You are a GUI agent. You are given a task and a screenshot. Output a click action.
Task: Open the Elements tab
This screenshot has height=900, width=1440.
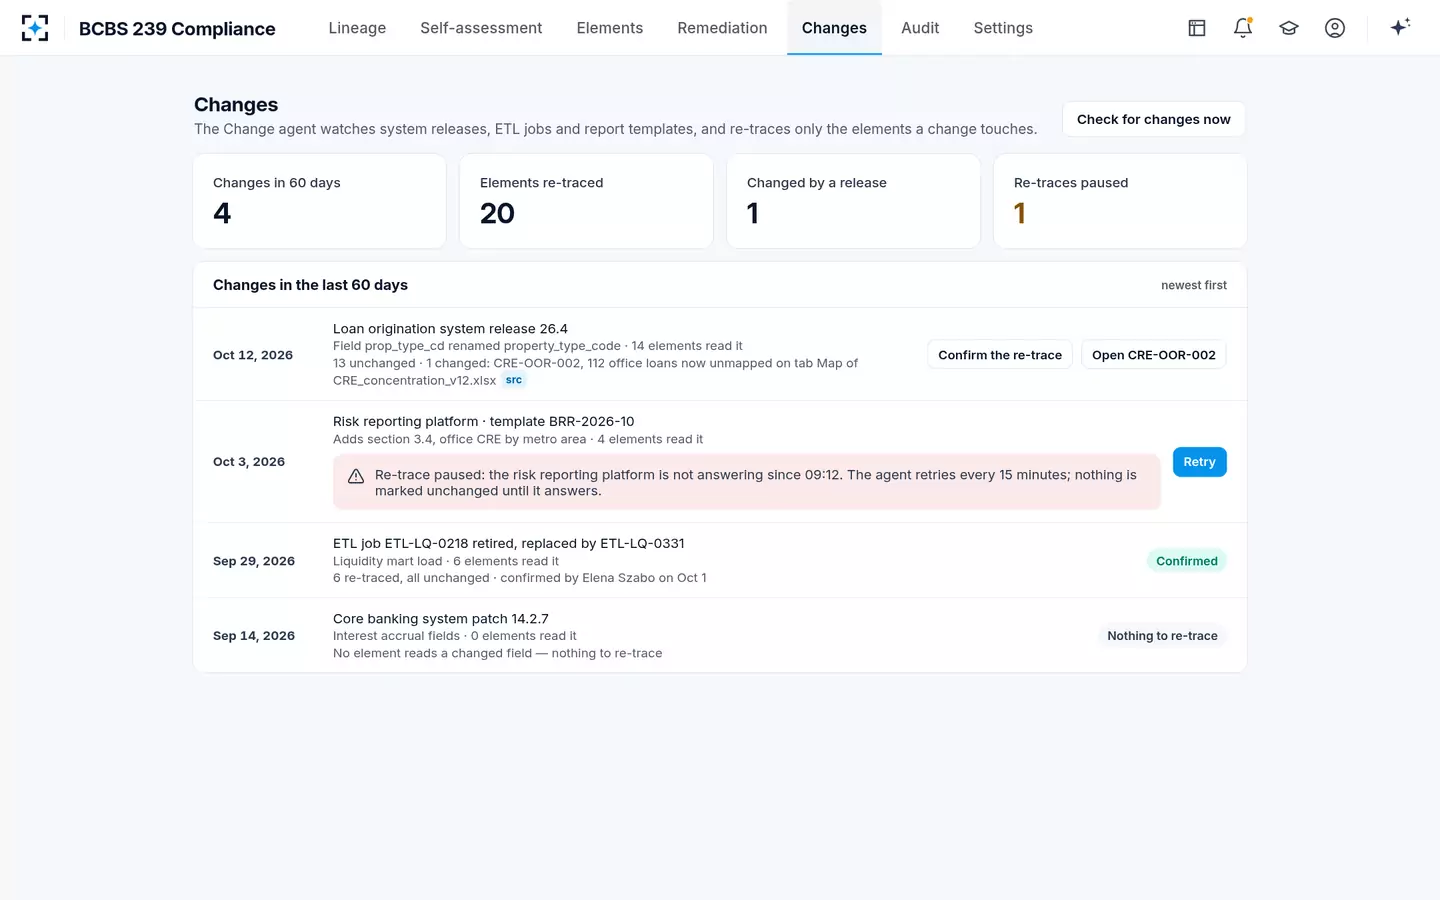[610, 28]
